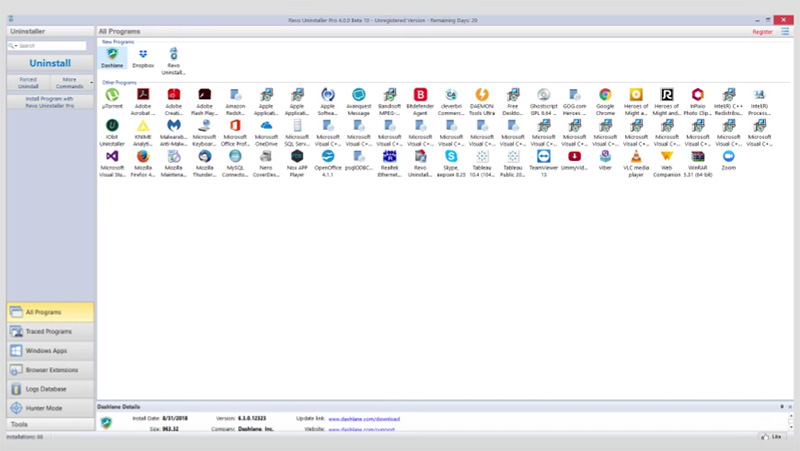Open the Logs Database section
Viewport: 800px width, 451px height.
tap(50, 389)
